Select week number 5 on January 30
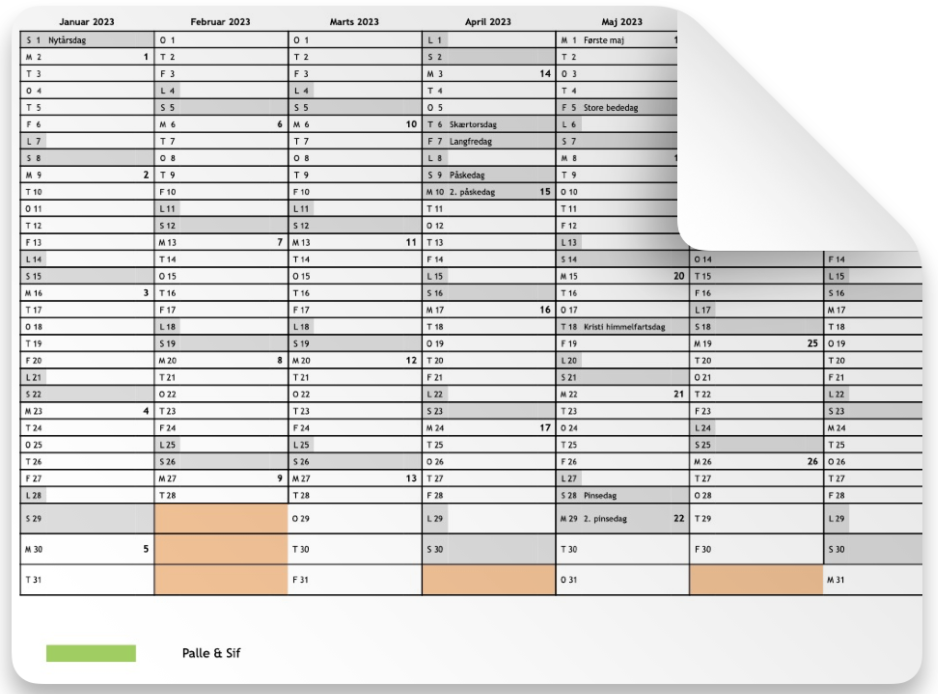The height and width of the screenshot is (694, 938). (x=145, y=549)
